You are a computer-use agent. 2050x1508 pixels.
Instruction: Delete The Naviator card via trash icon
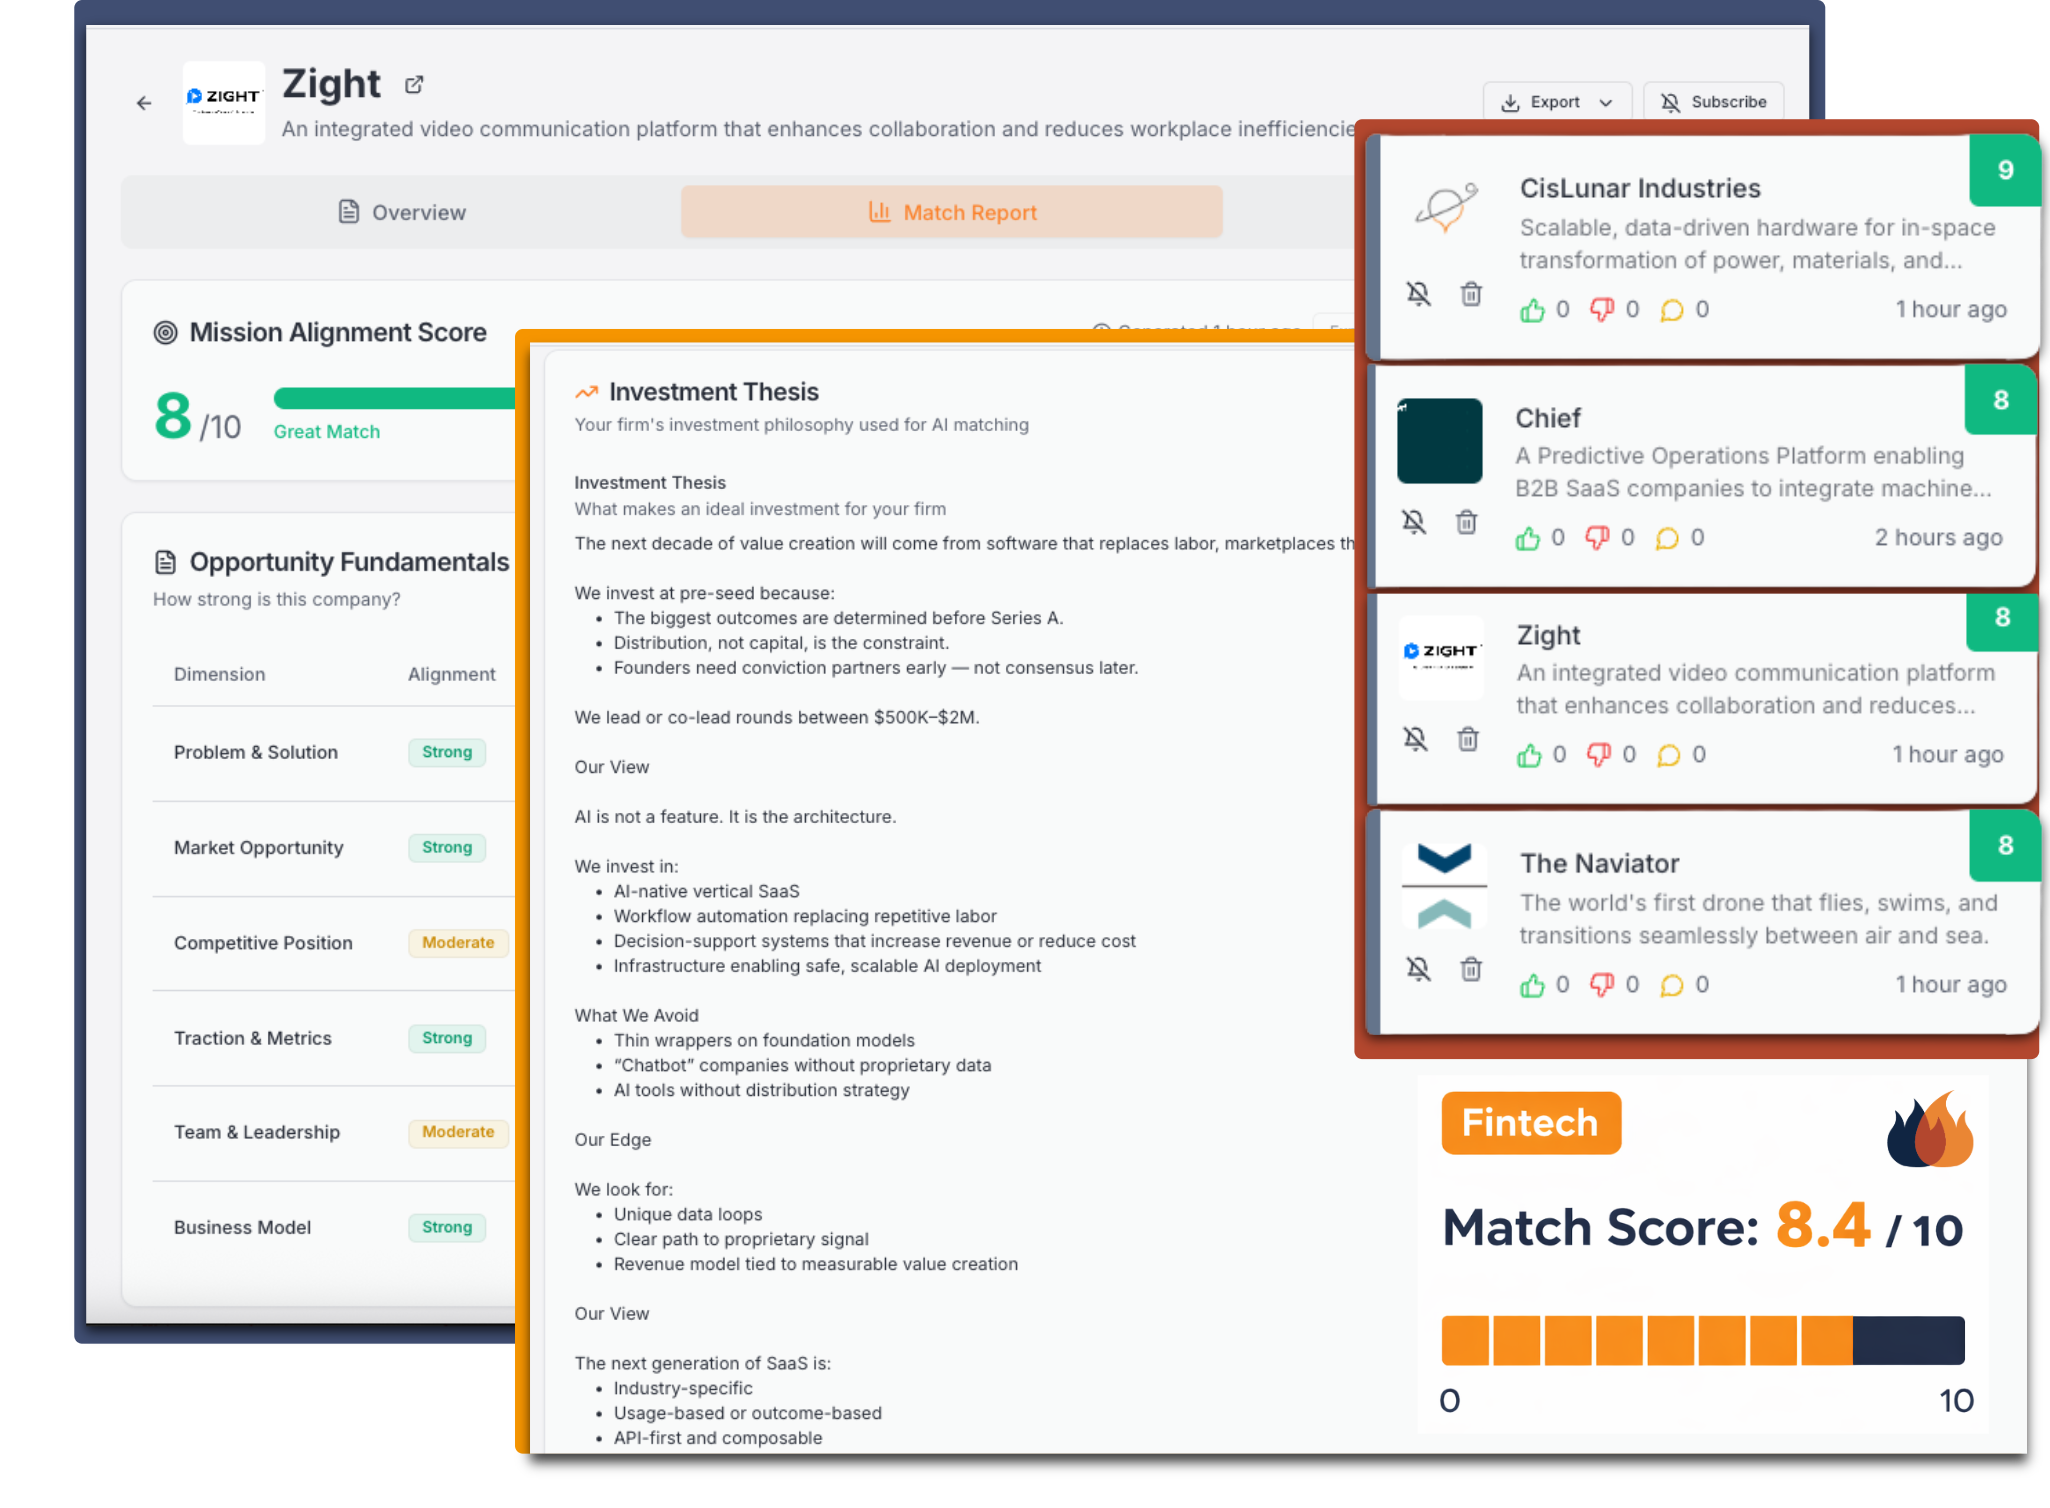(1470, 969)
